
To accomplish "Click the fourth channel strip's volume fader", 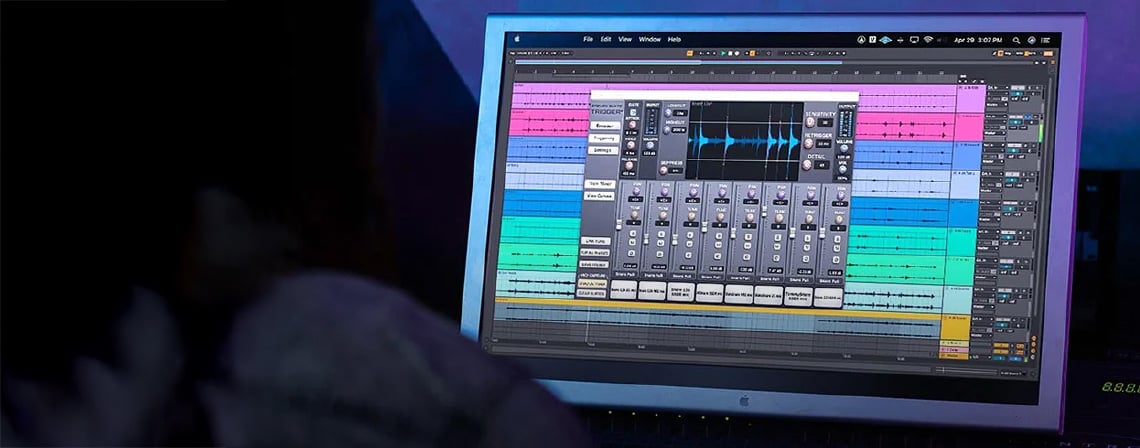I will (x=704, y=226).
